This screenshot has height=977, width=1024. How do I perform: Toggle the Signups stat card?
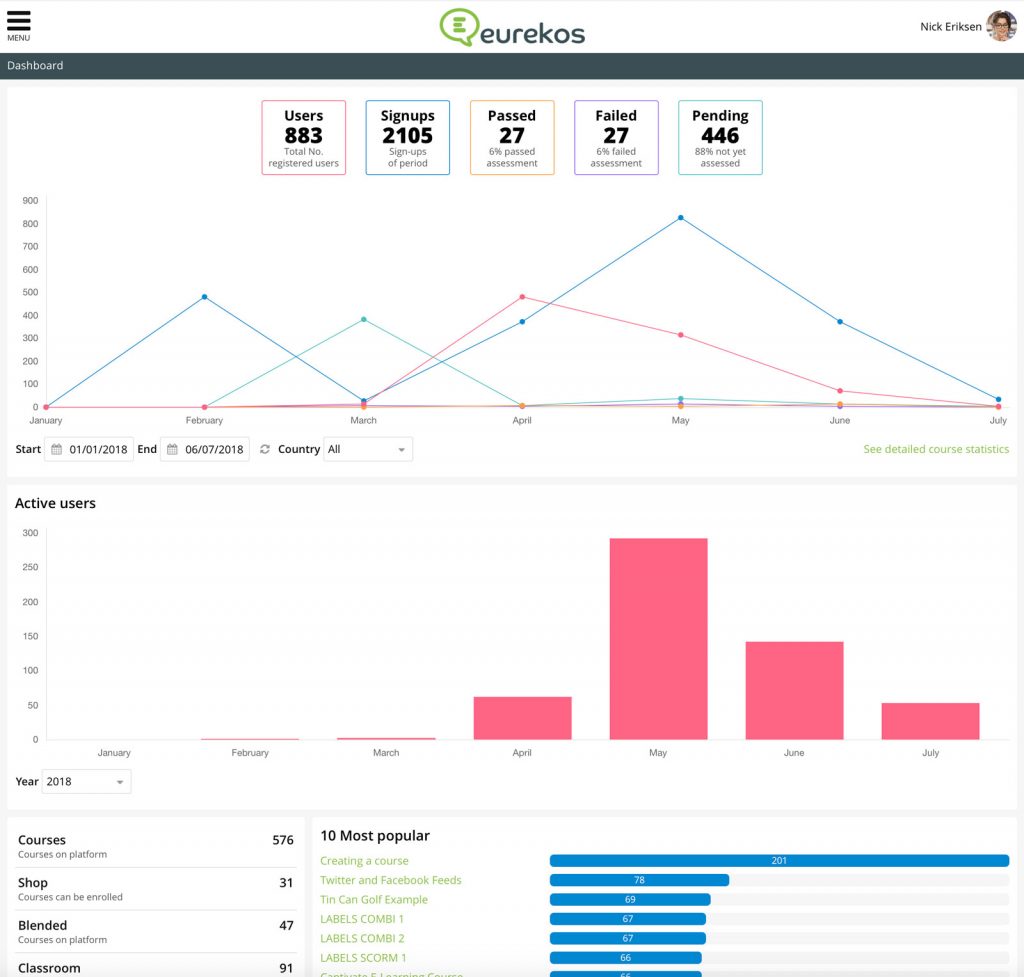click(407, 138)
